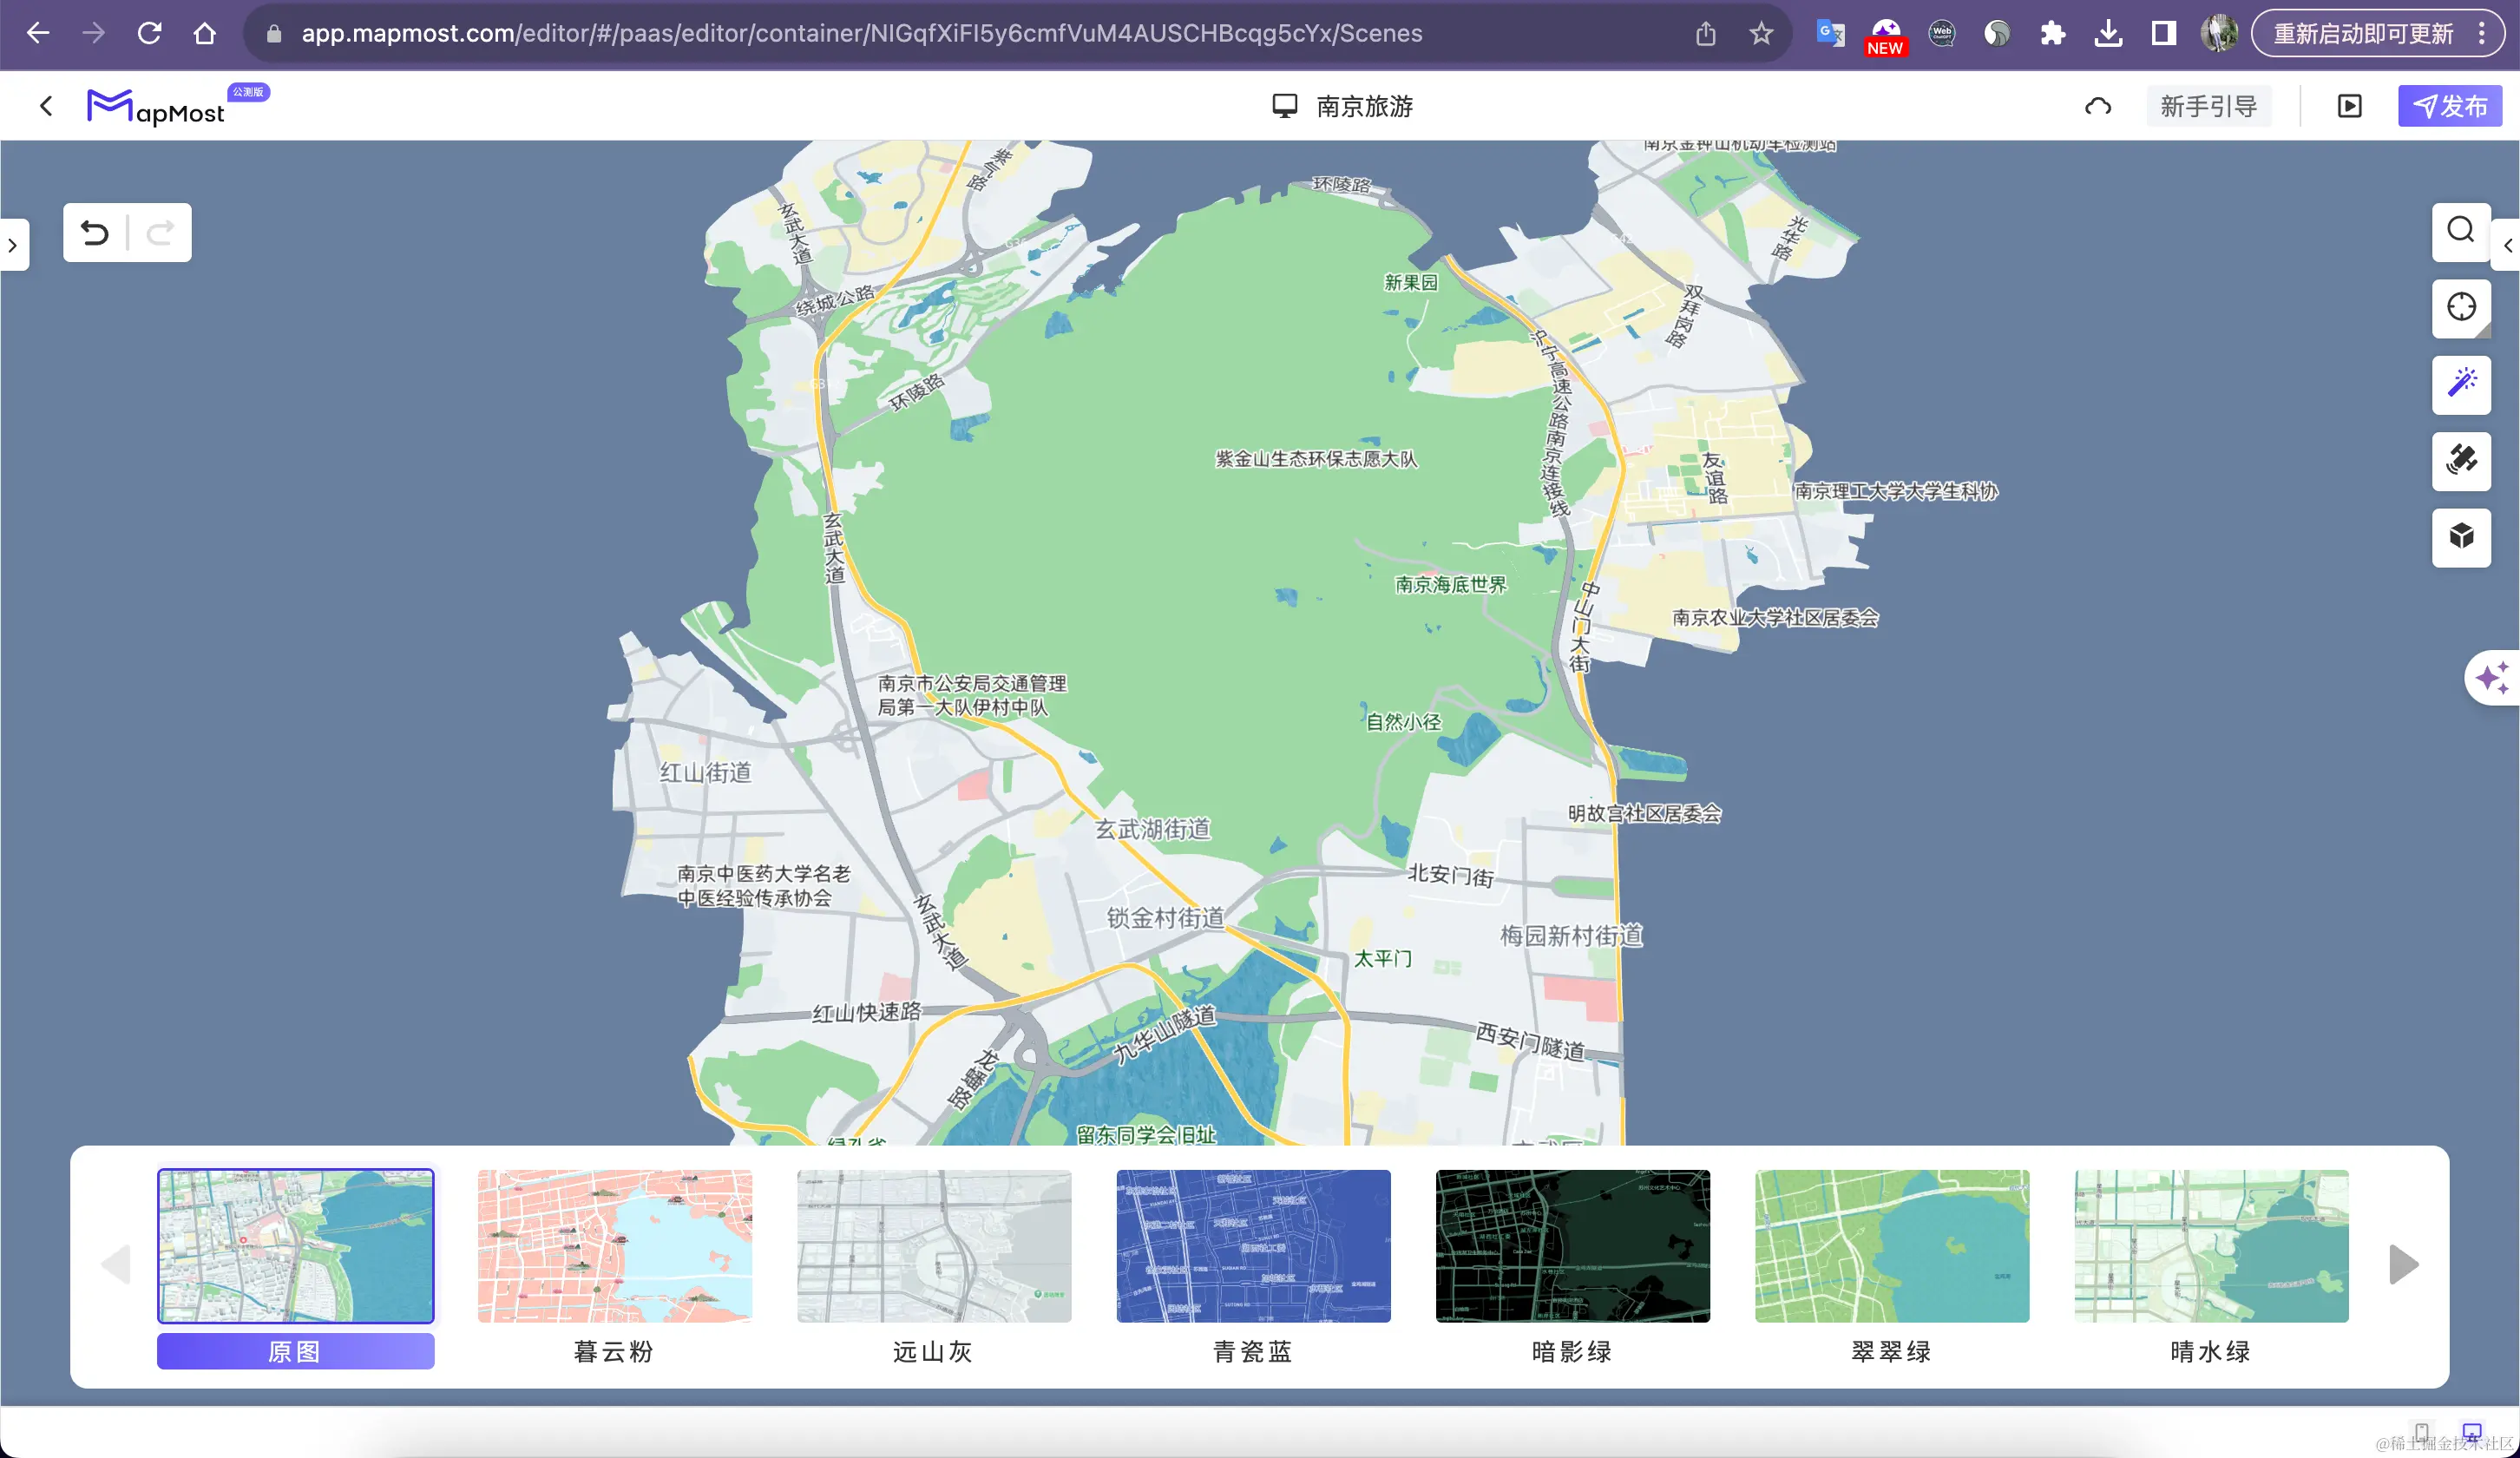The height and width of the screenshot is (1458, 2520).
Task: Click the project title 南京旅游
Action: pos(1364,106)
